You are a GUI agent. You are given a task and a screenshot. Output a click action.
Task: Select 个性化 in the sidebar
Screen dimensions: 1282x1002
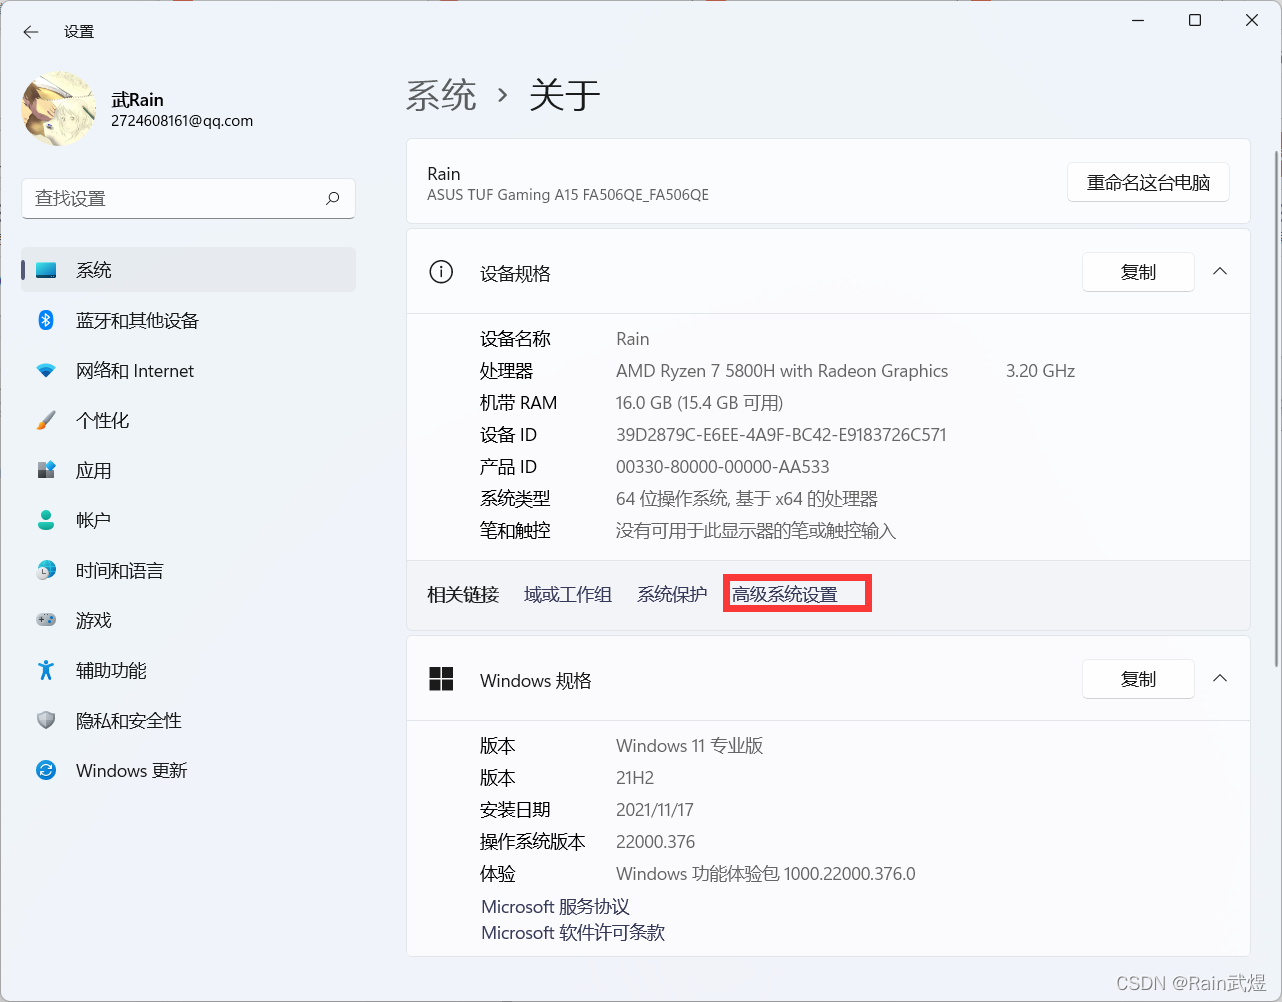[188, 420]
